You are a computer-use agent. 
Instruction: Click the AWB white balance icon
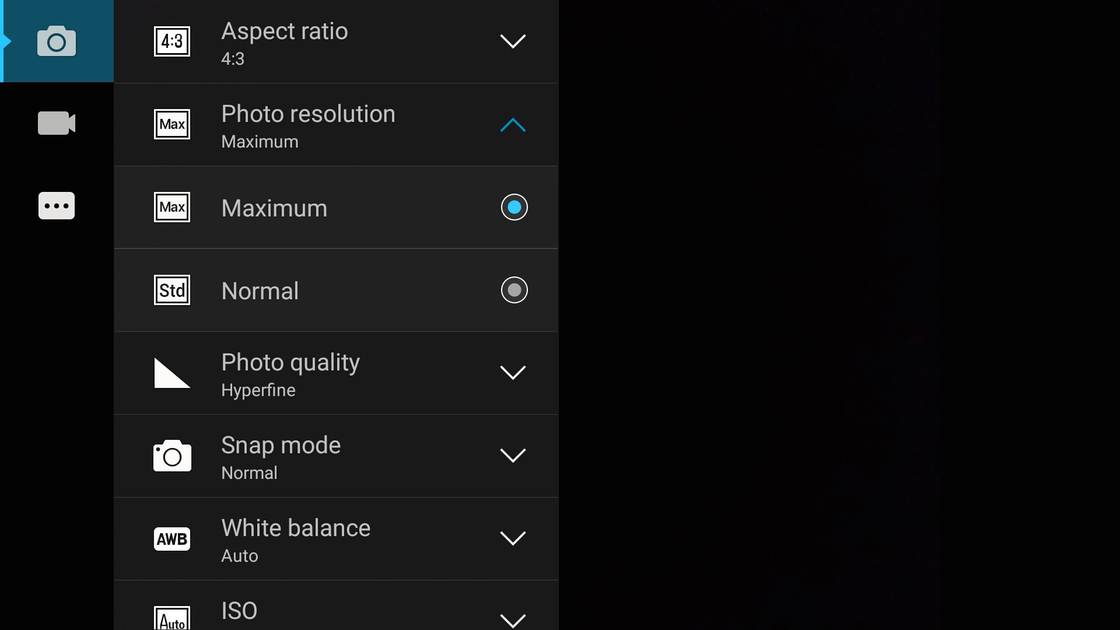(x=172, y=539)
